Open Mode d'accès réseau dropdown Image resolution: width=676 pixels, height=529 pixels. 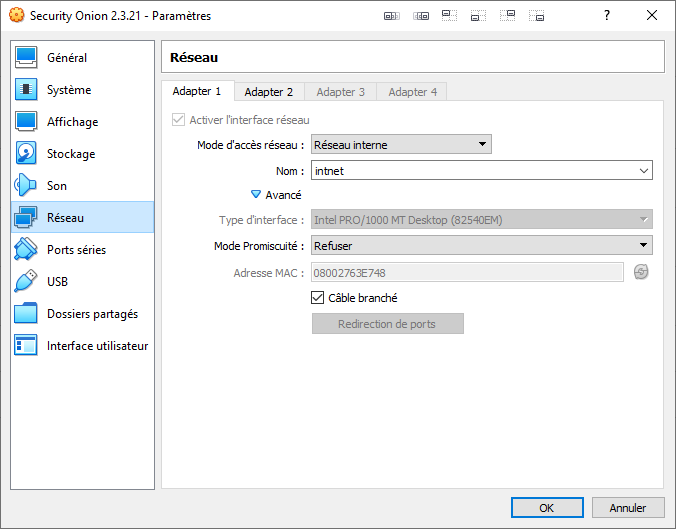(401, 144)
